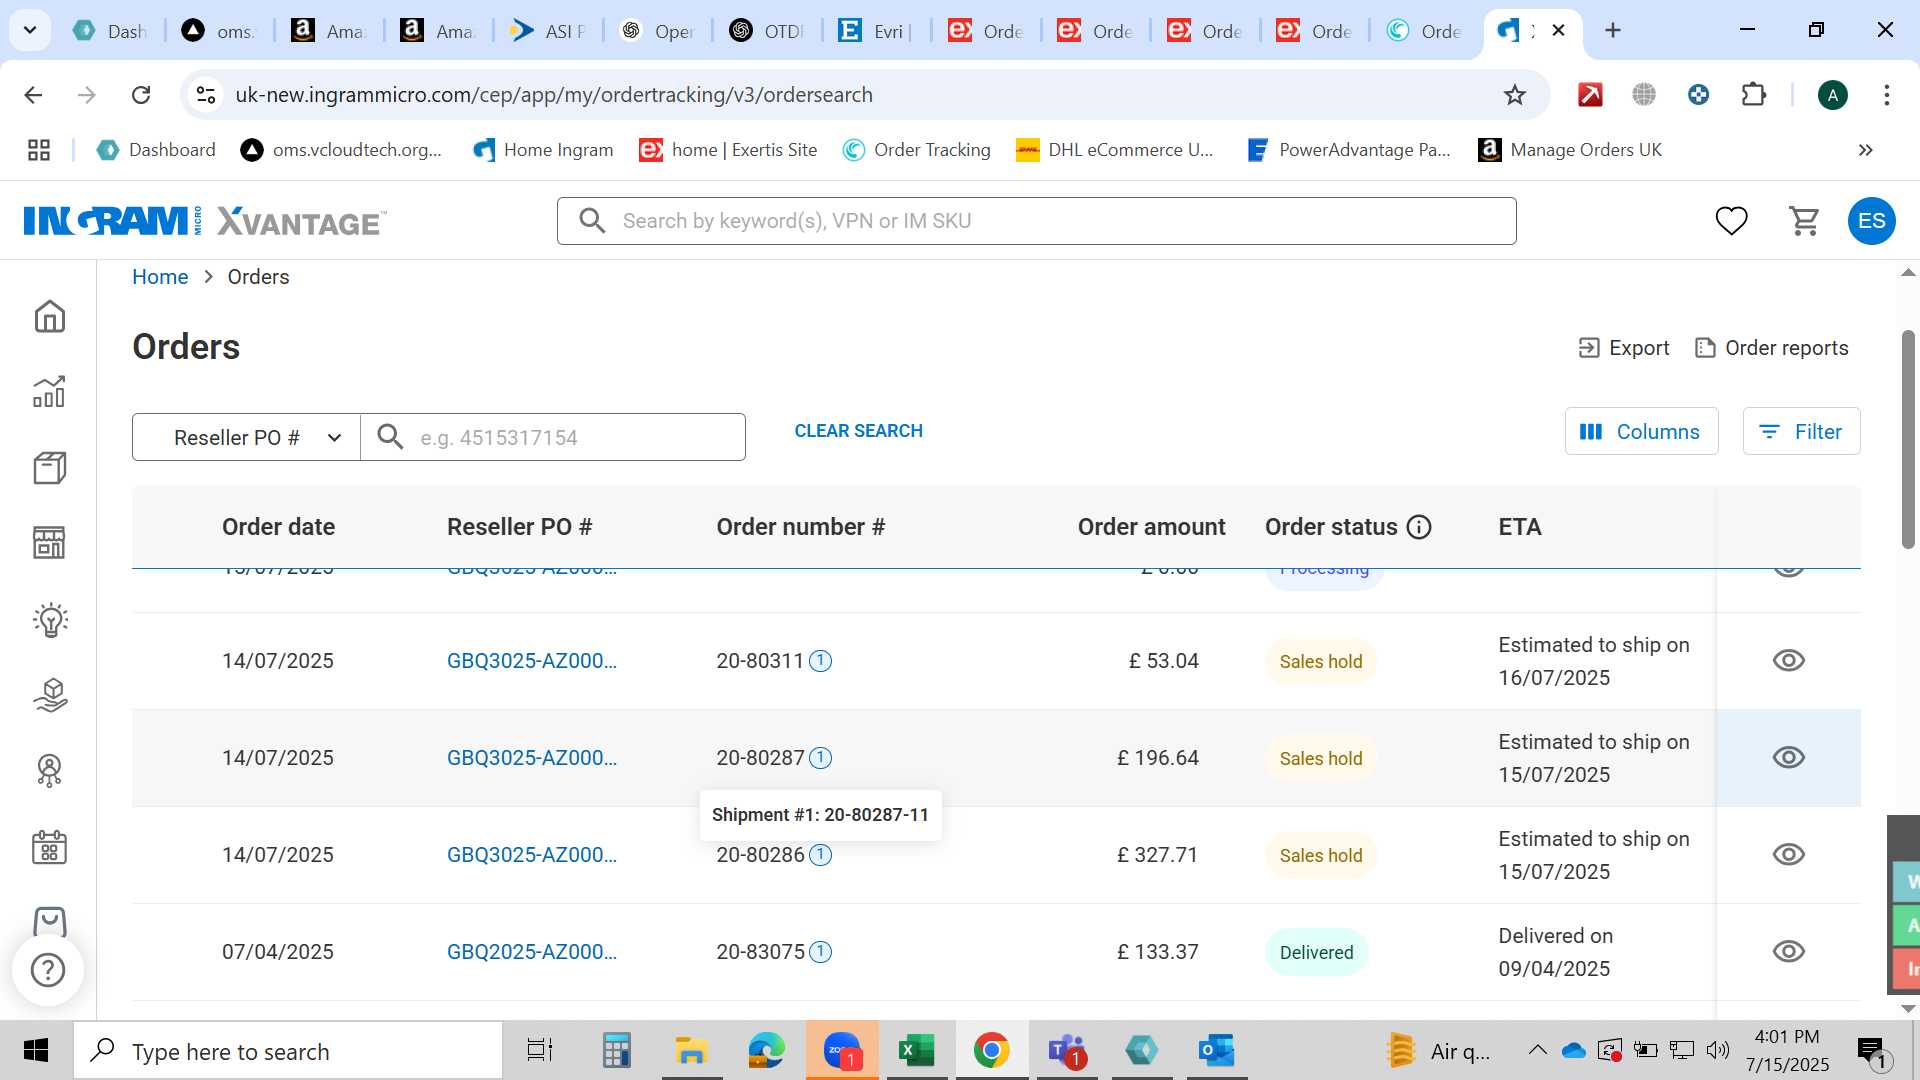The image size is (1920, 1080).
Task: Click the page vertical scrollbar thumb
Action: 1908,440
